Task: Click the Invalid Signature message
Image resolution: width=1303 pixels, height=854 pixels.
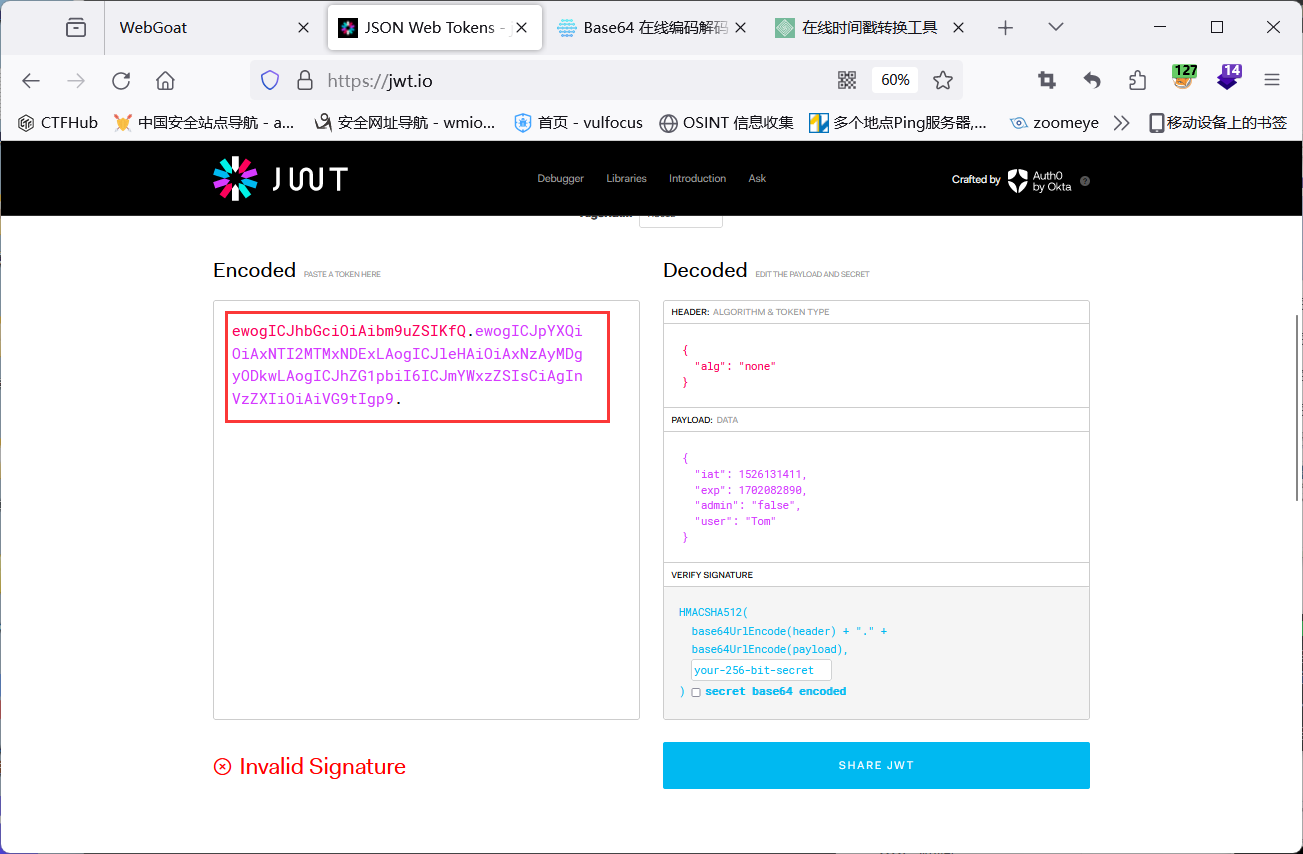Action: tap(310, 767)
